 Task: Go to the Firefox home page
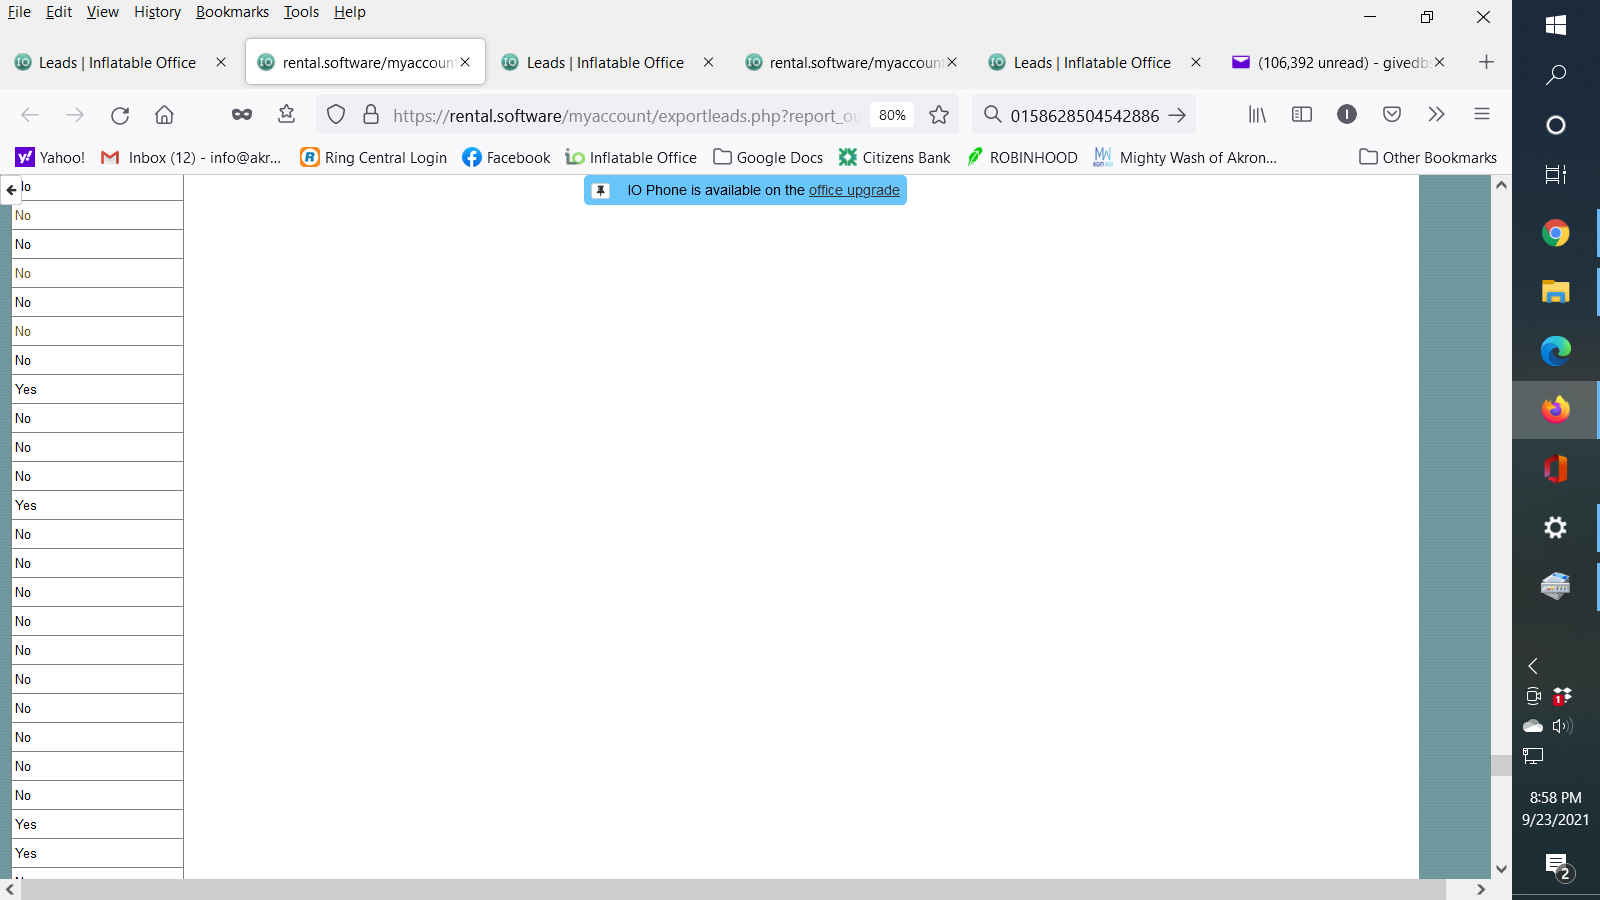pyautogui.click(x=164, y=115)
